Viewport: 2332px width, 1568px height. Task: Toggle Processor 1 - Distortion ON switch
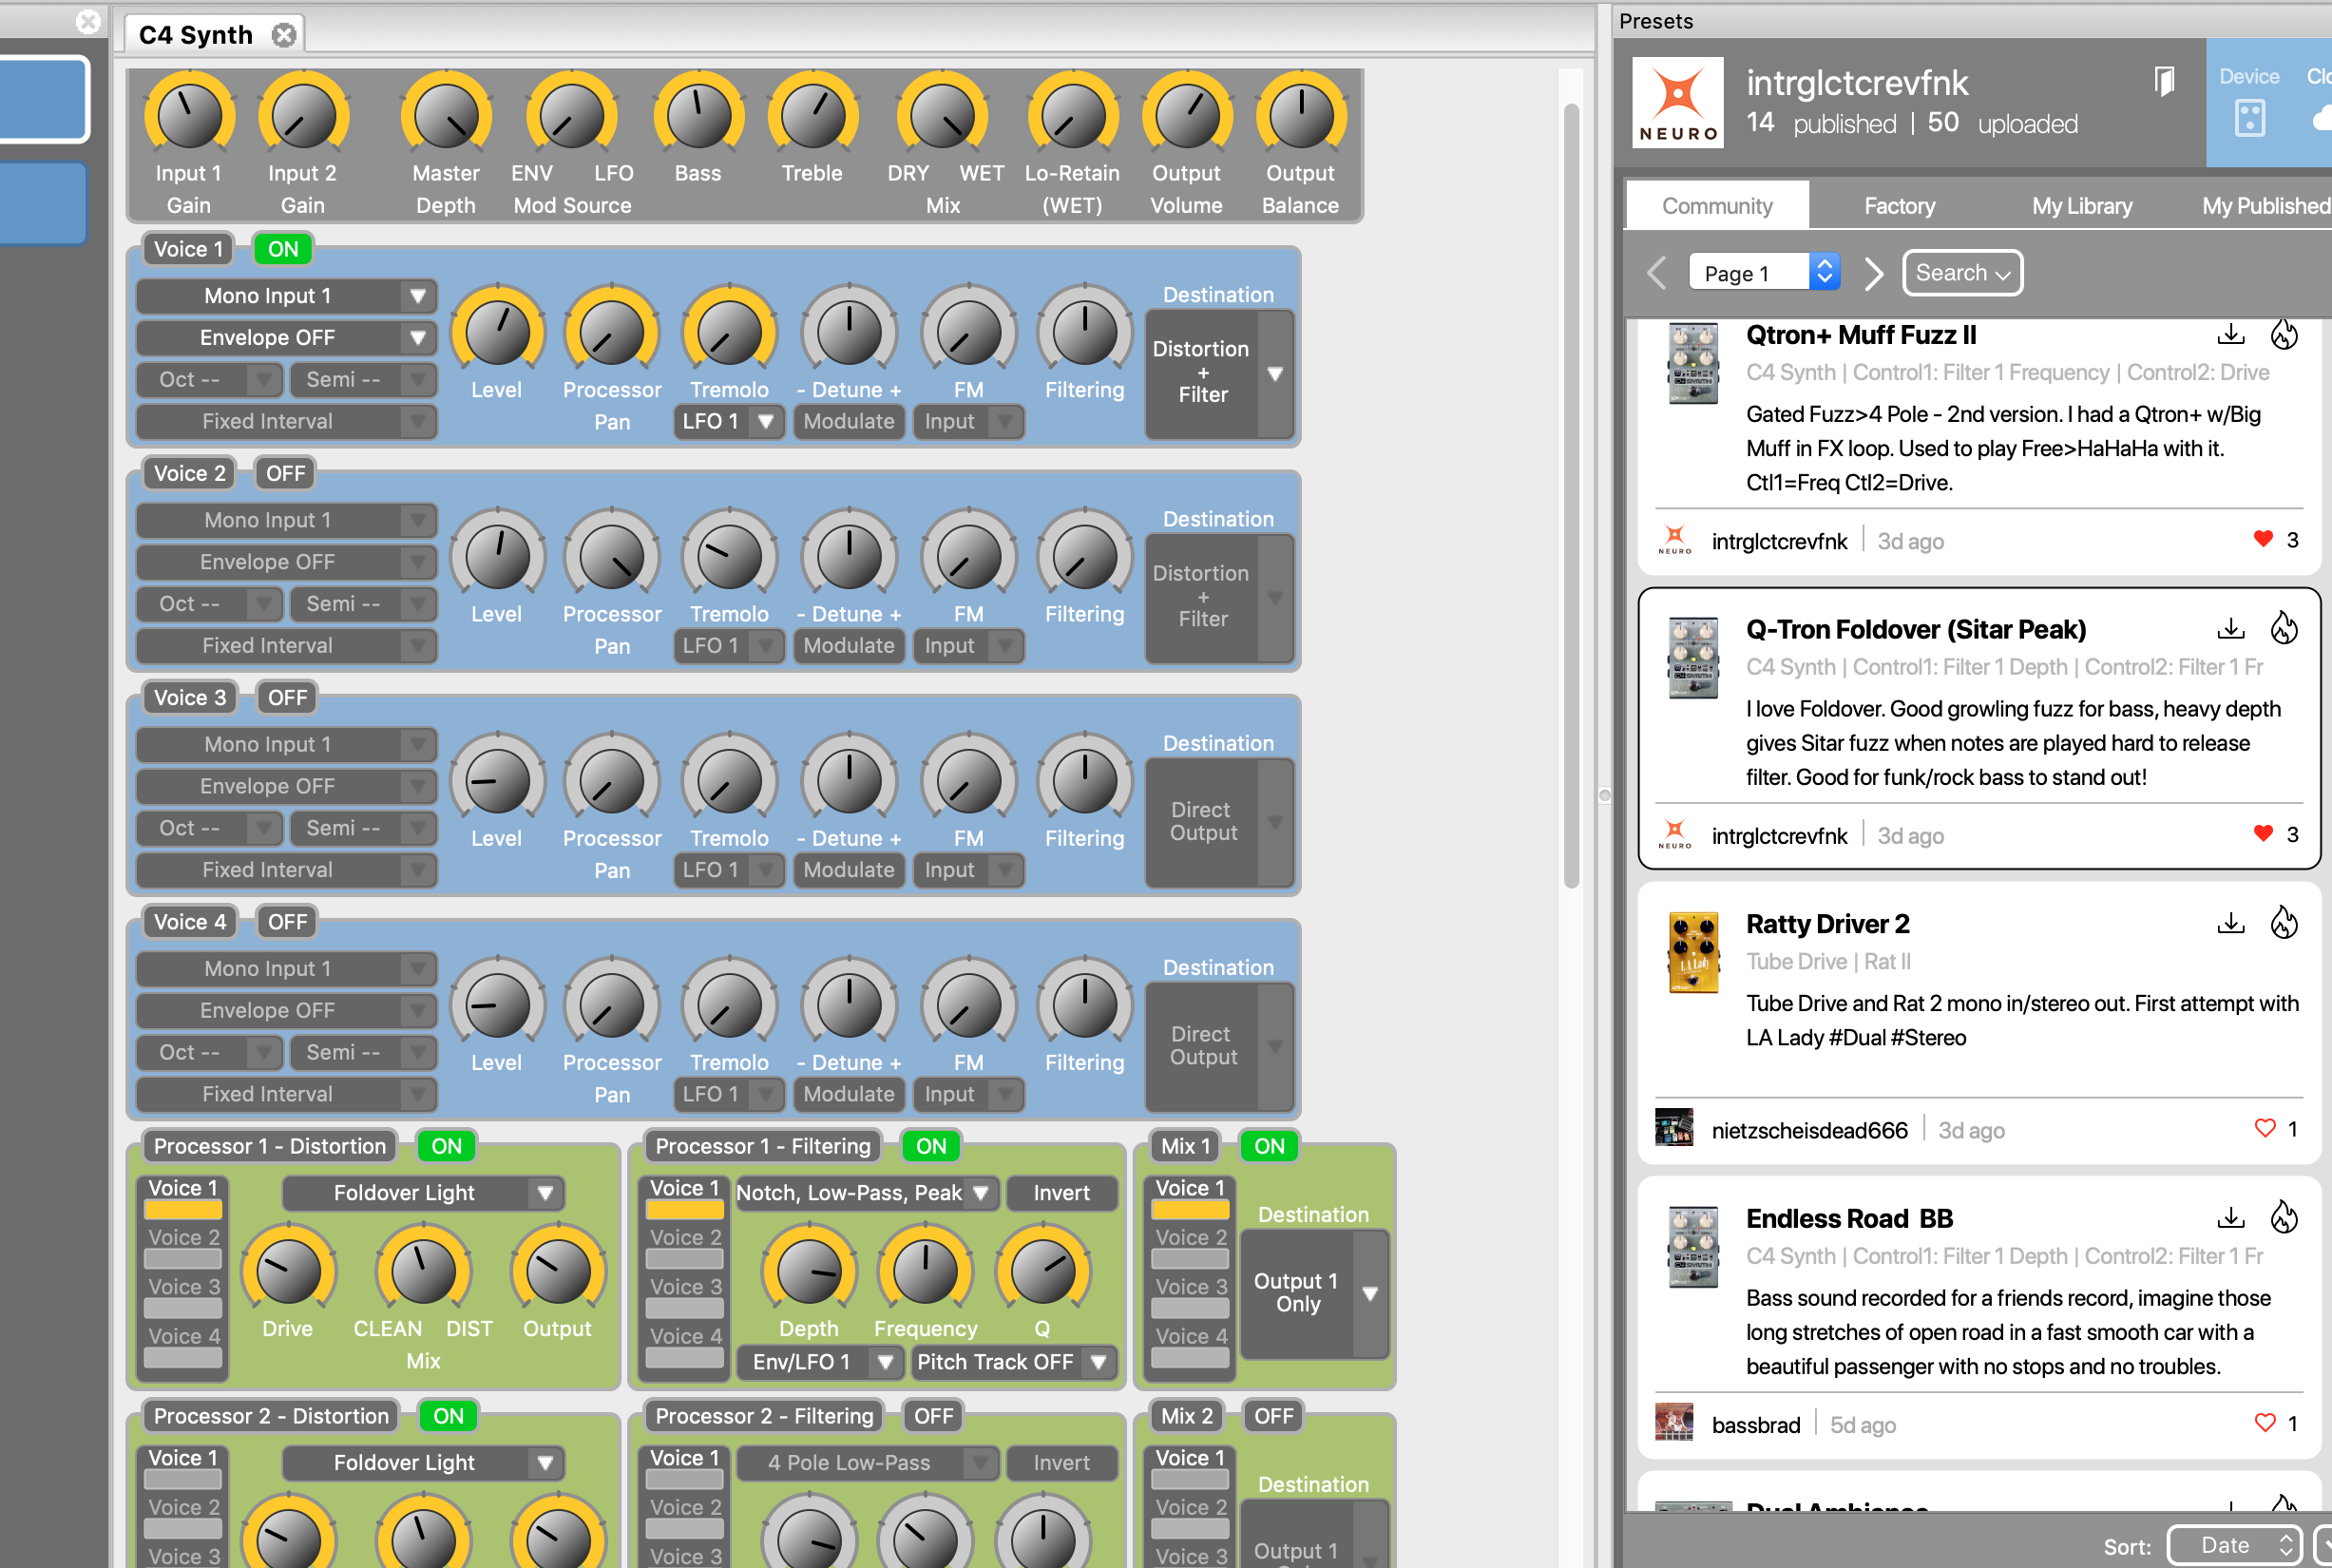[447, 1146]
